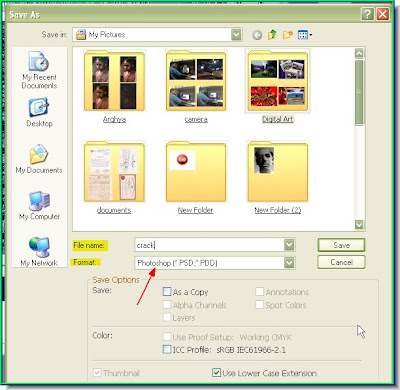This screenshot has width=400, height=390.
Task: Click the Save button
Action: [x=341, y=245]
